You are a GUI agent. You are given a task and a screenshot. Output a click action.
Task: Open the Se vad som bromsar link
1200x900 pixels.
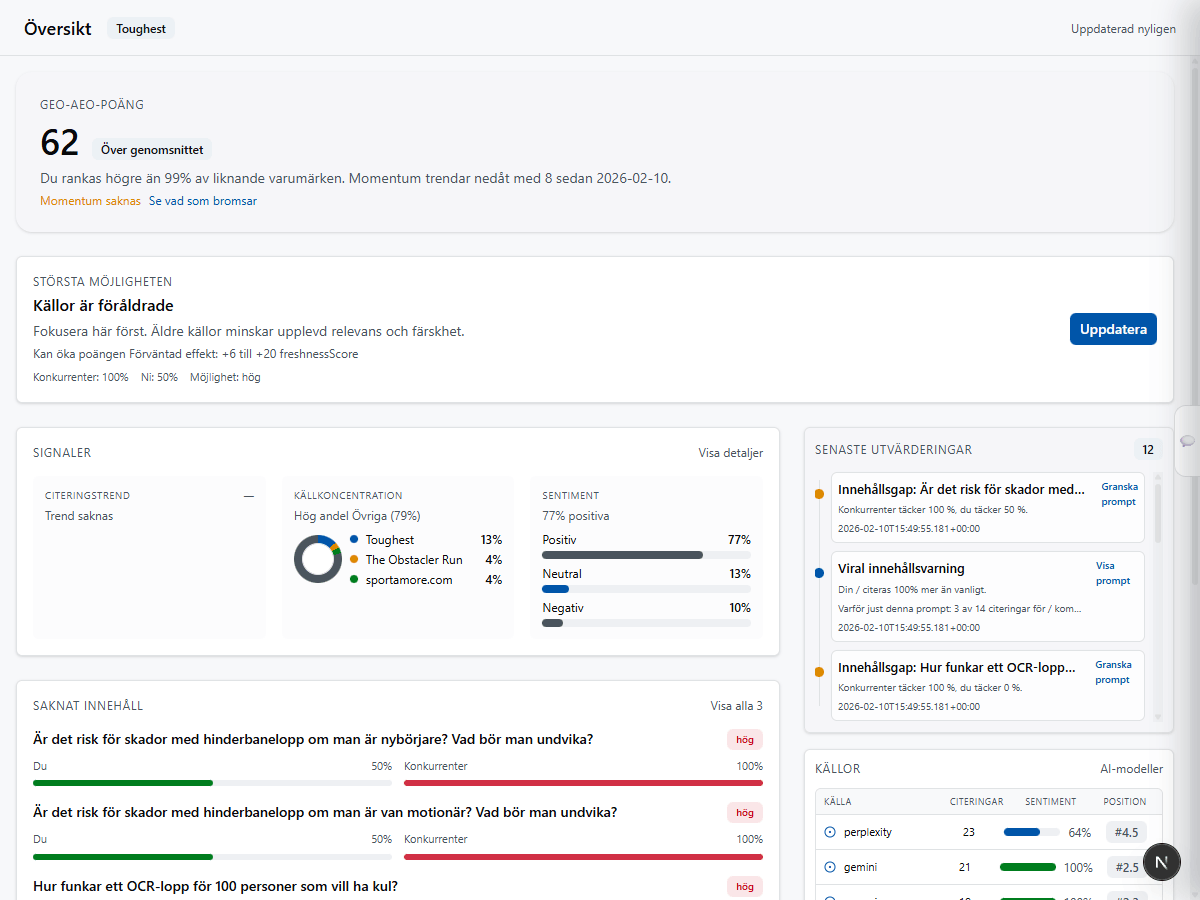click(203, 200)
